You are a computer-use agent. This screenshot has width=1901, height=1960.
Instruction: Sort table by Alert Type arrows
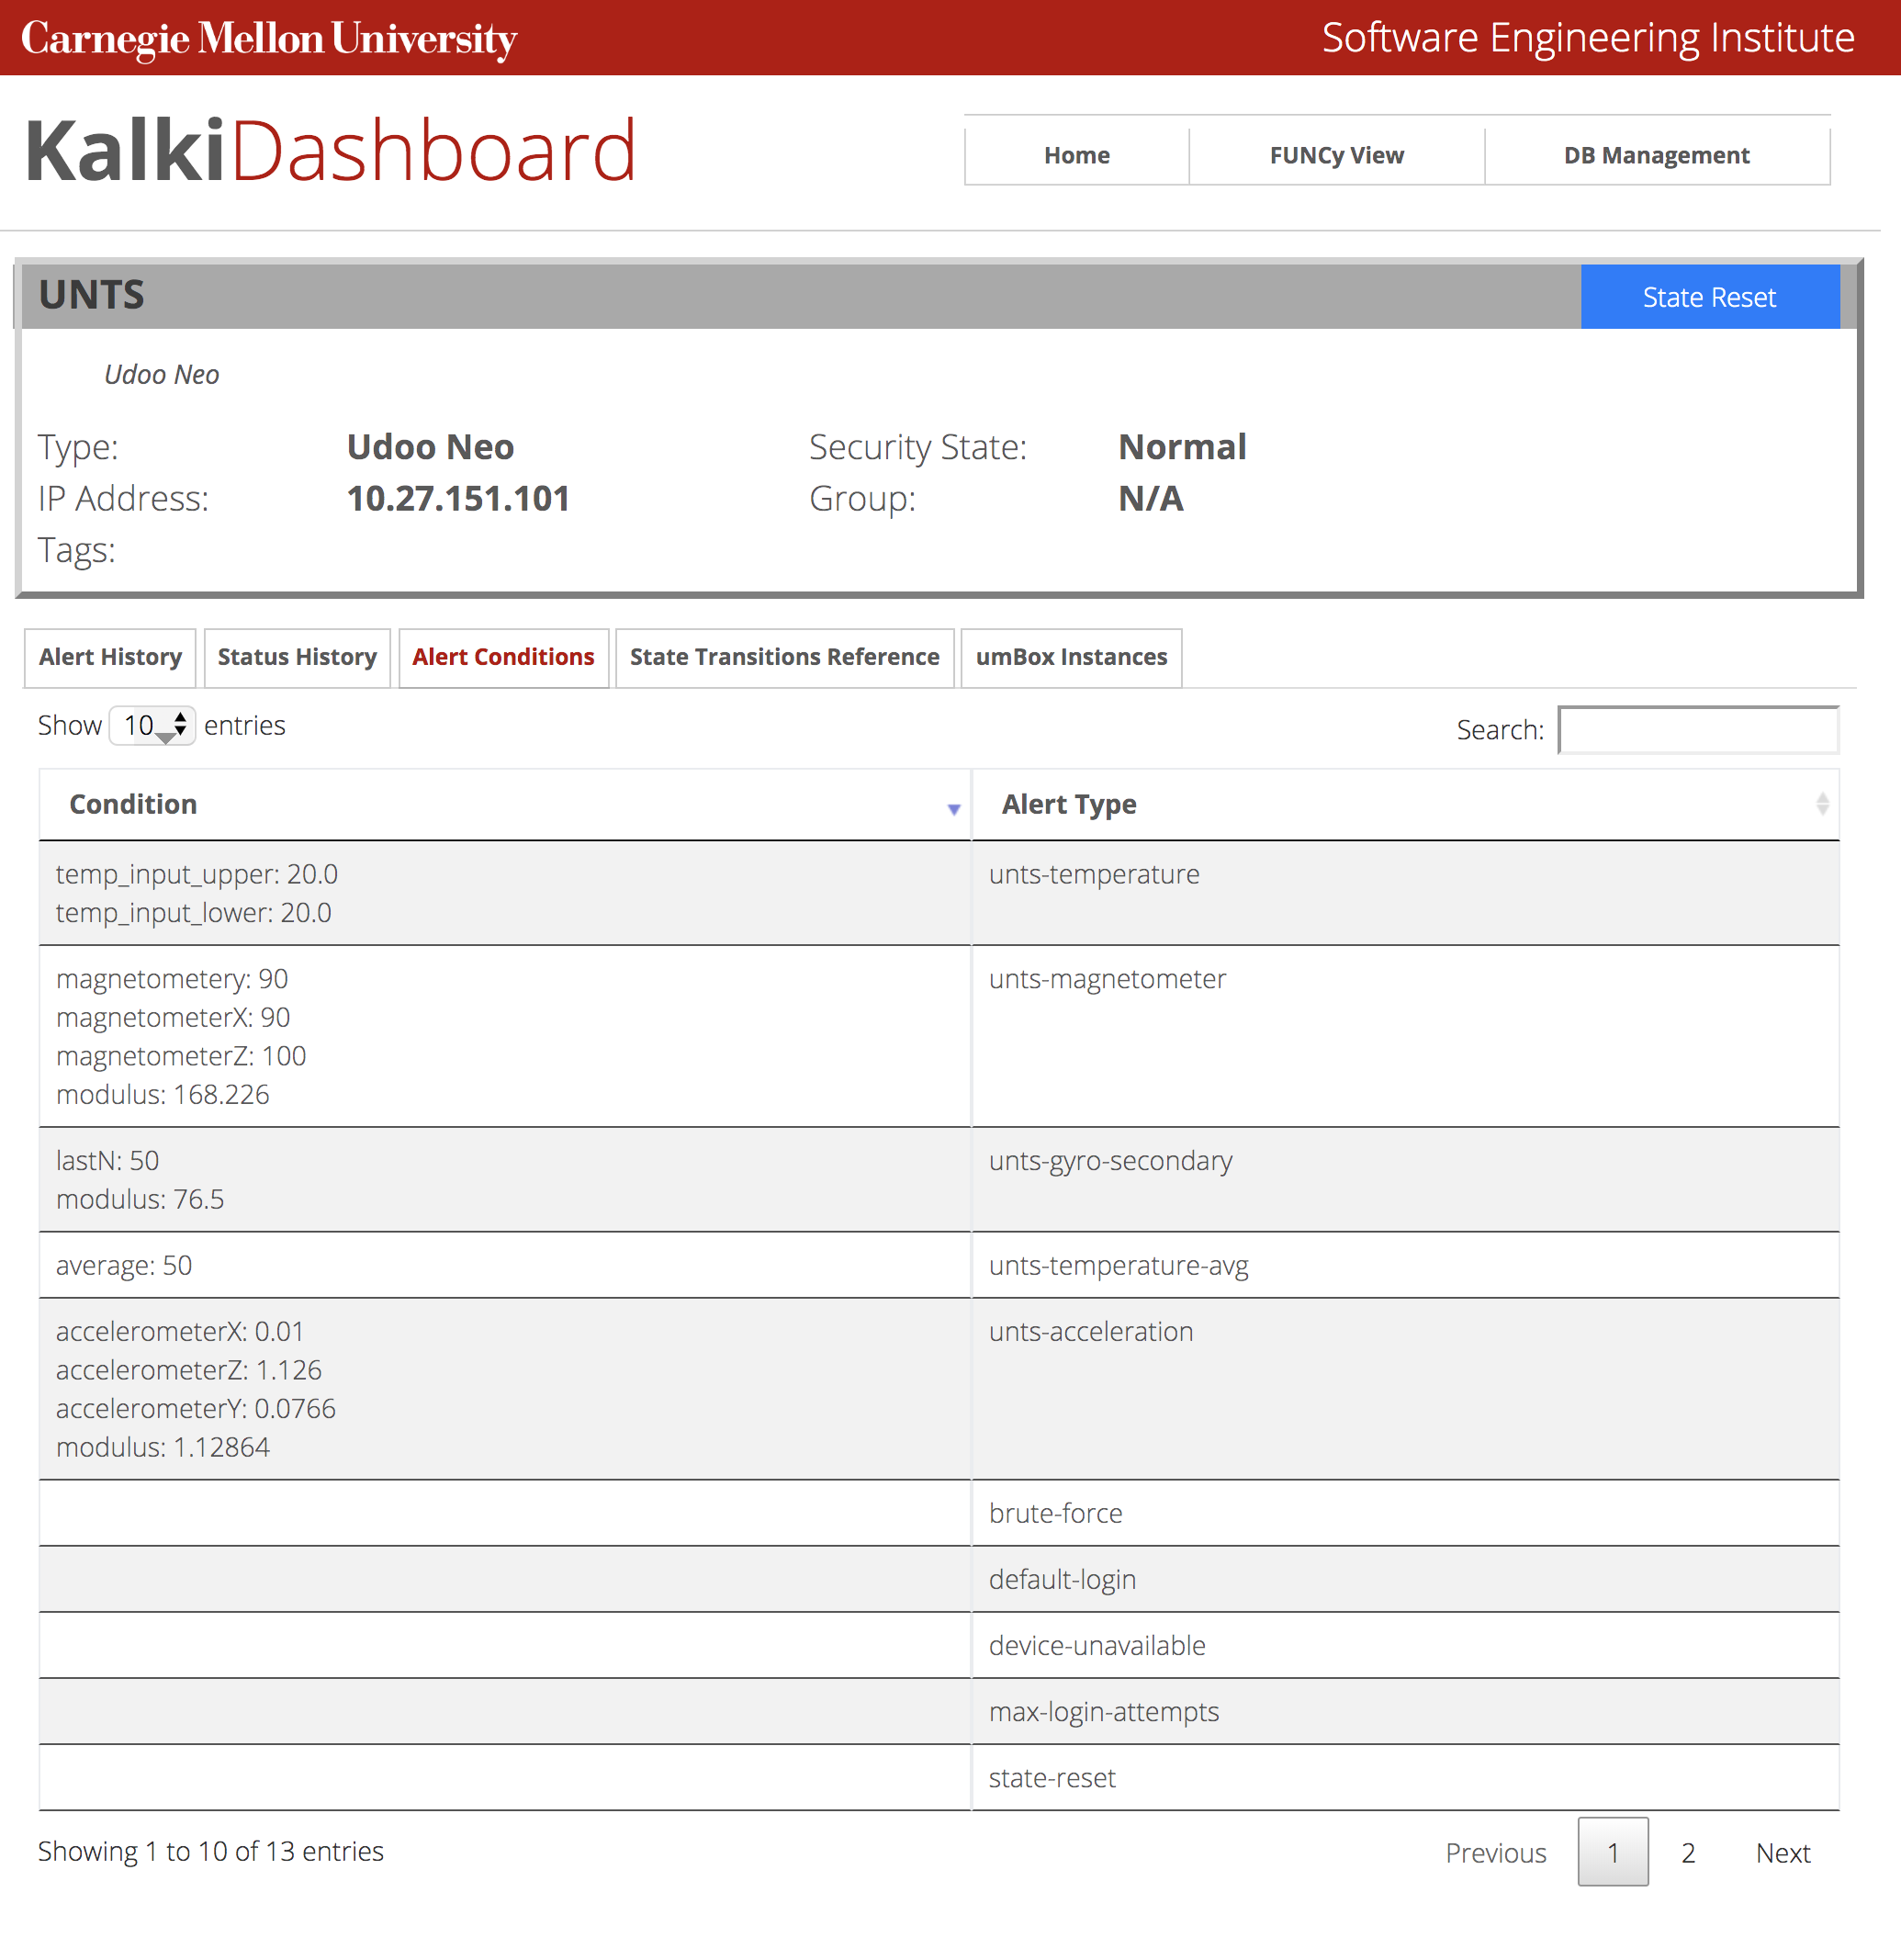[x=1822, y=804]
